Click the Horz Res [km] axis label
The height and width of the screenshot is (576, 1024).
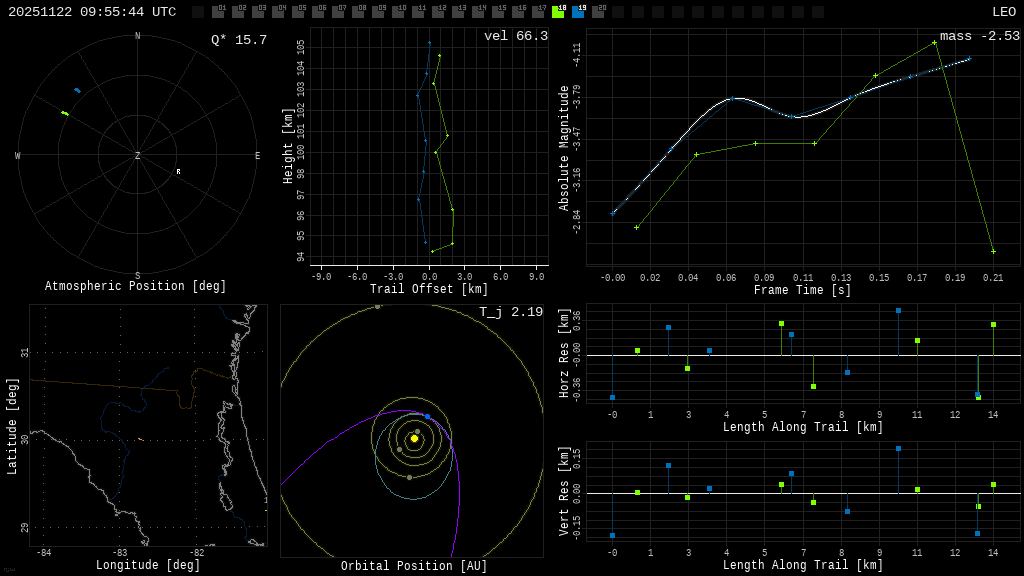564,353
